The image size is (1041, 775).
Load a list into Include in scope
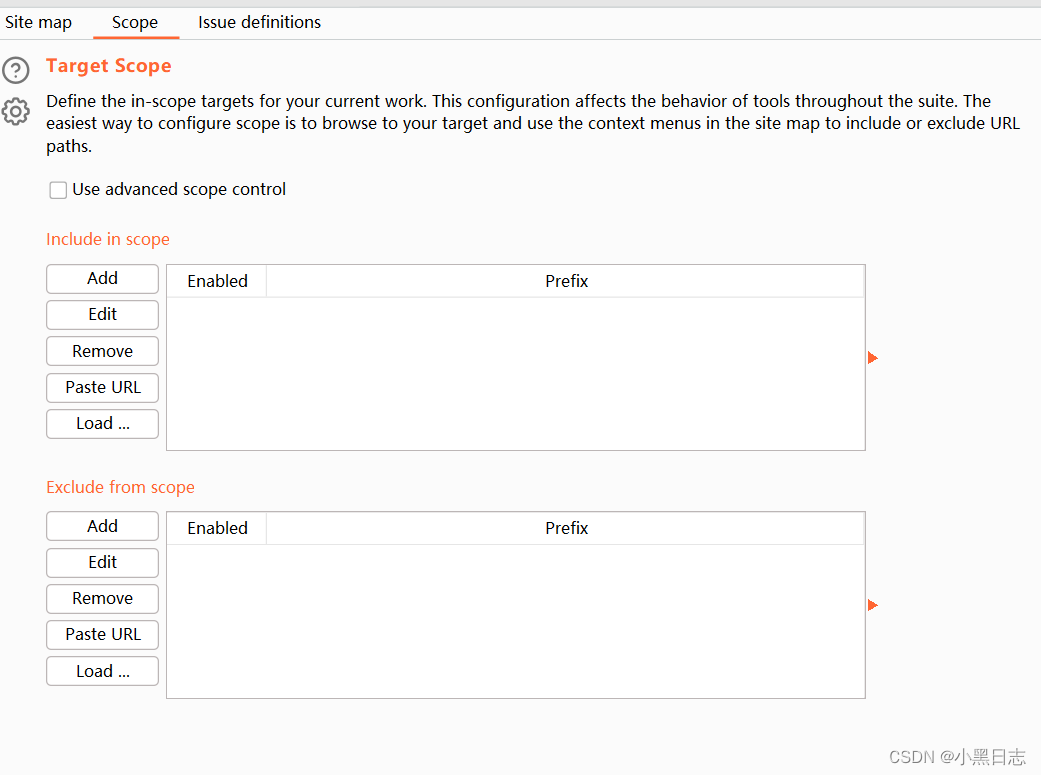(x=102, y=423)
